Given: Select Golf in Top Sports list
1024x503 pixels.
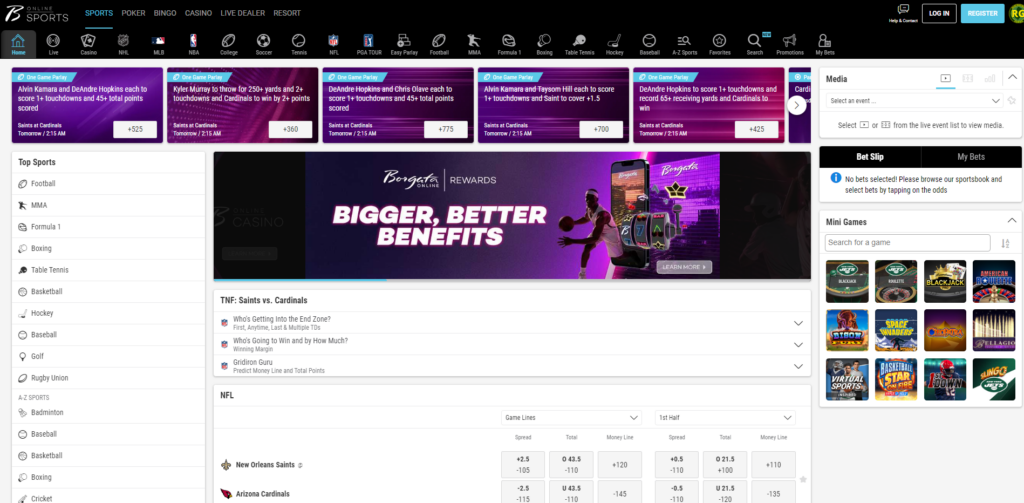Looking at the screenshot, I should 108,356.
